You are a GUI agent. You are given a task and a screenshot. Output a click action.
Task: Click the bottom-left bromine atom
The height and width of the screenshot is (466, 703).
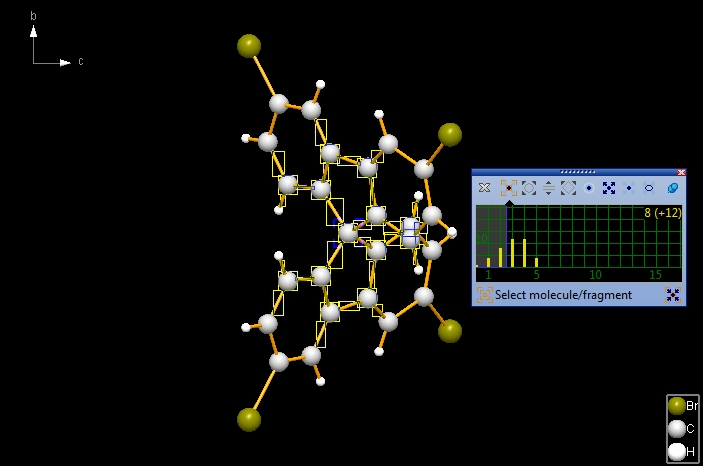coord(249,419)
